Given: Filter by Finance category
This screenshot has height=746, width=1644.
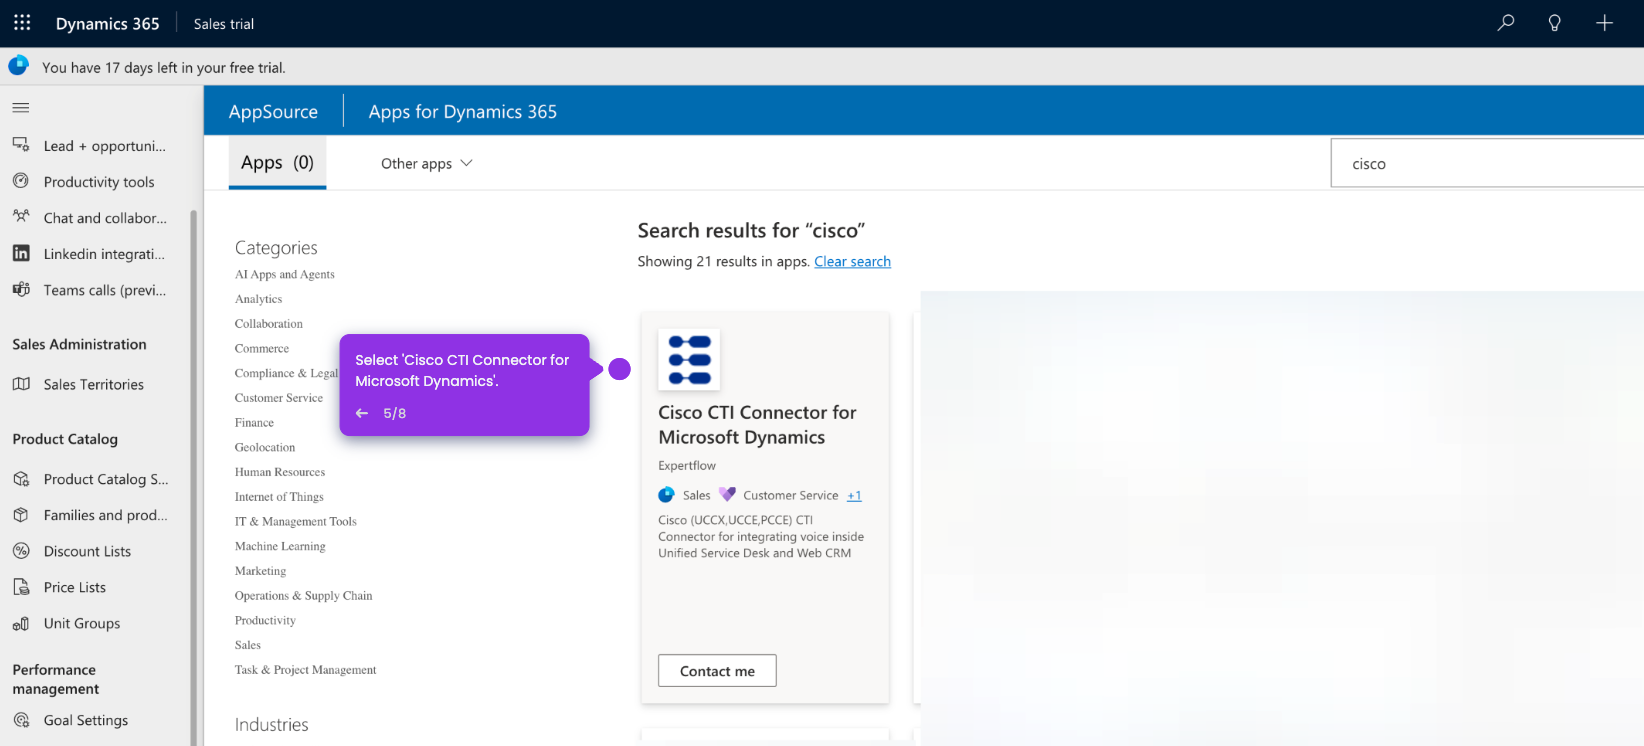Looking at the screenshot, I should coord(254,423).
